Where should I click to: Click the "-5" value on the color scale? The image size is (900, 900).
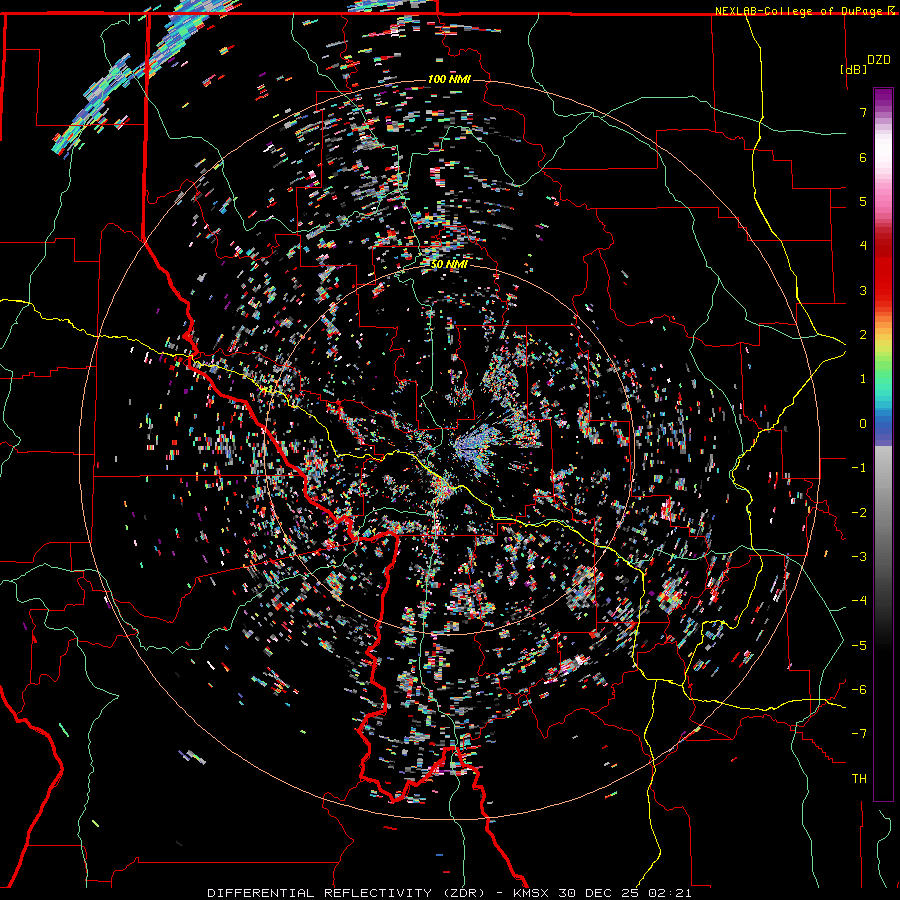point(859,645)
